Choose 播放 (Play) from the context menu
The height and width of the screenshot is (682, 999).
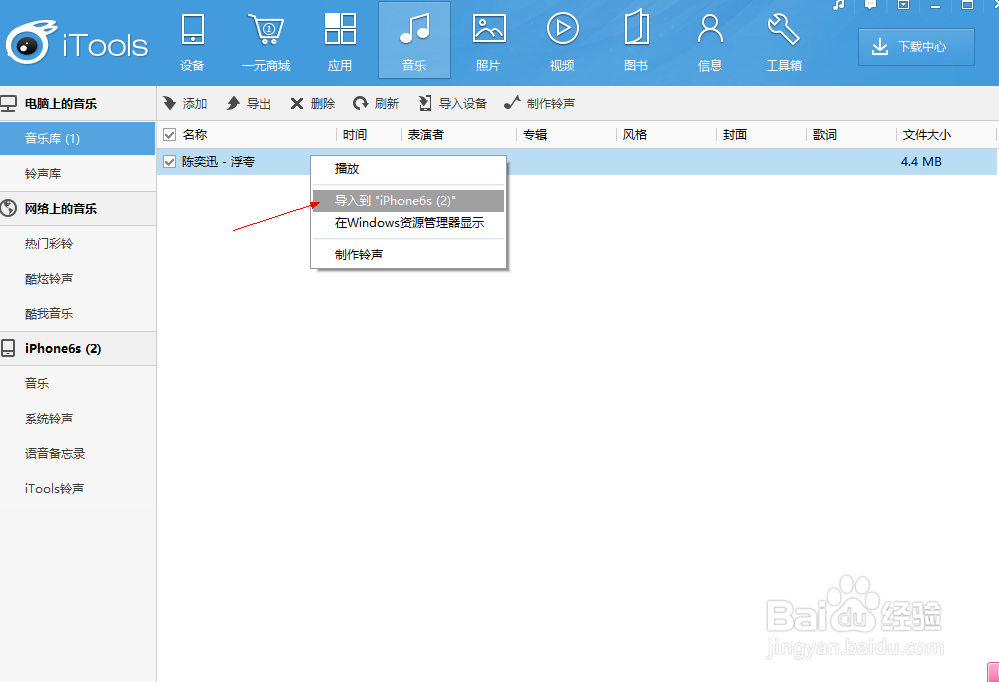coord(408,169)
